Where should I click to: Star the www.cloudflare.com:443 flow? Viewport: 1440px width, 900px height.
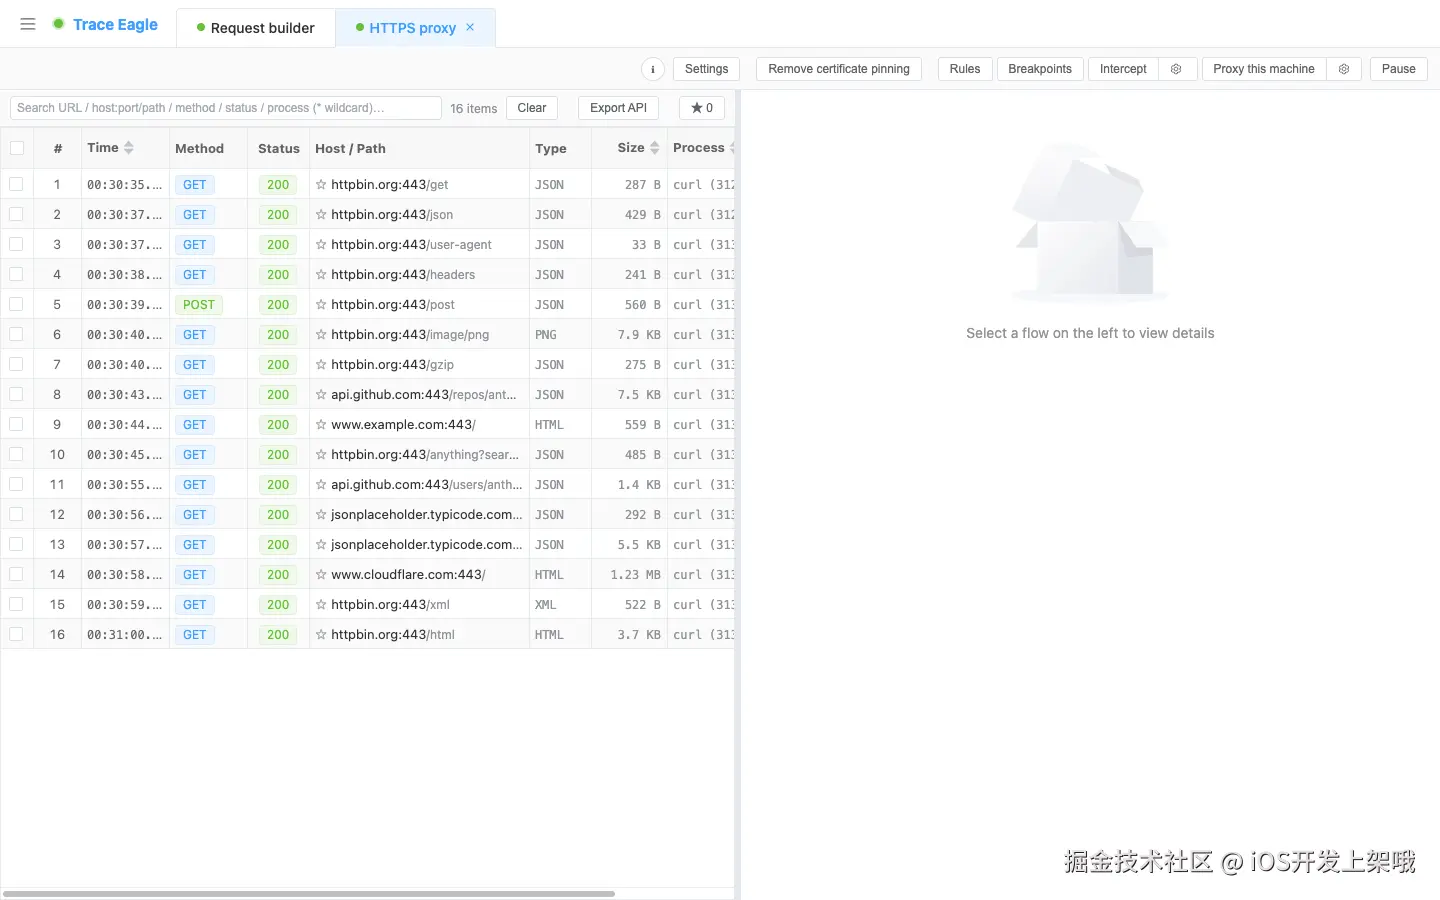[x=321, y=574]
